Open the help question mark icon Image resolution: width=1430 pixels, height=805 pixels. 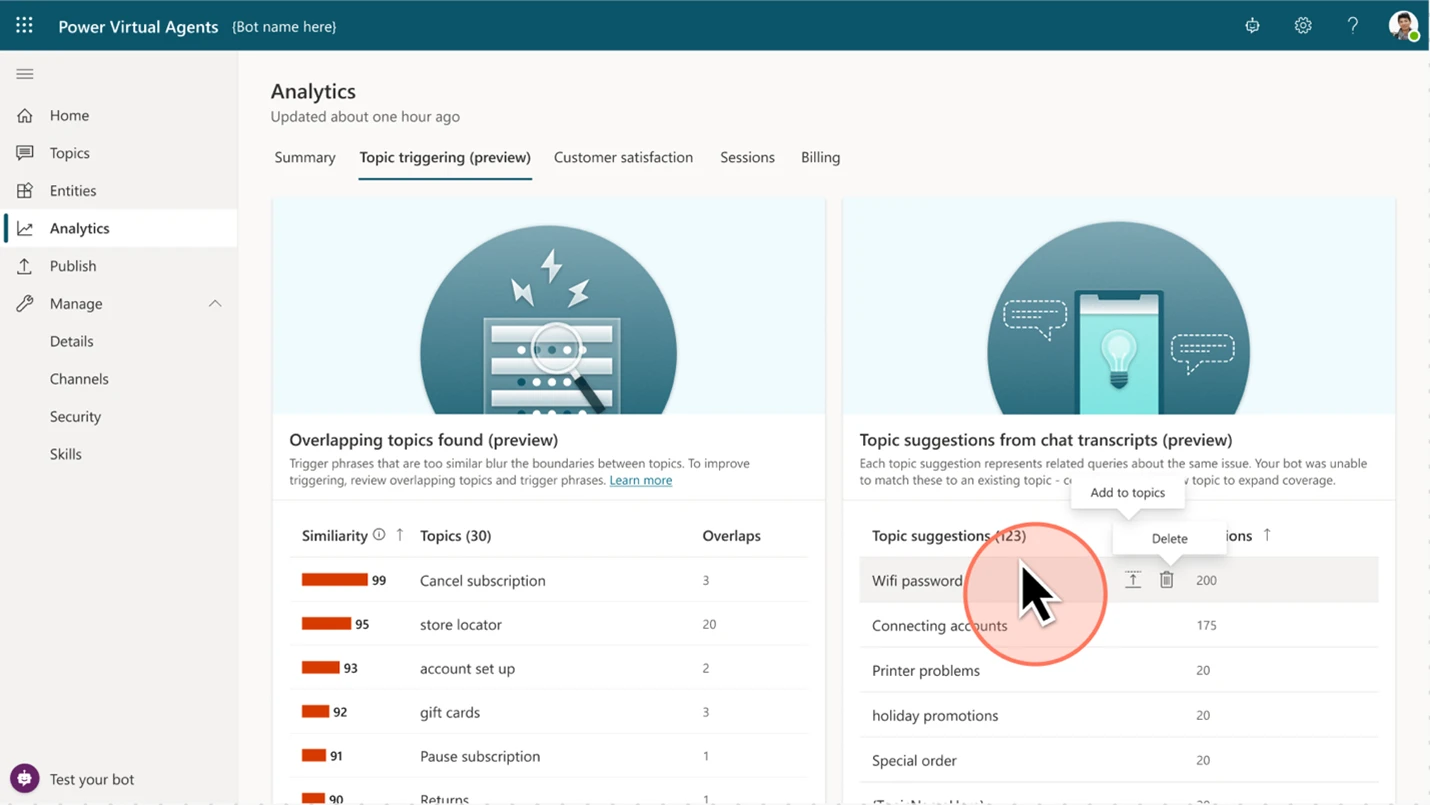(x=1352, y=26)
